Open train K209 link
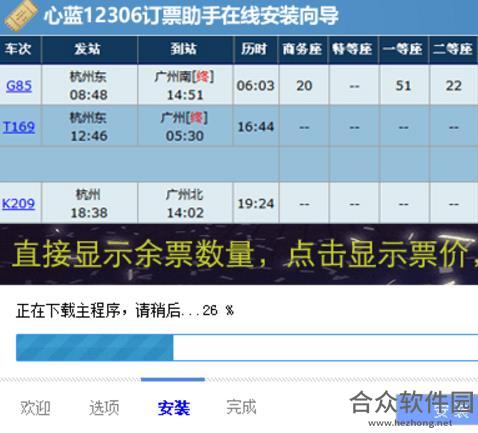This screenshot has height=433, width=478. [19, 203]
